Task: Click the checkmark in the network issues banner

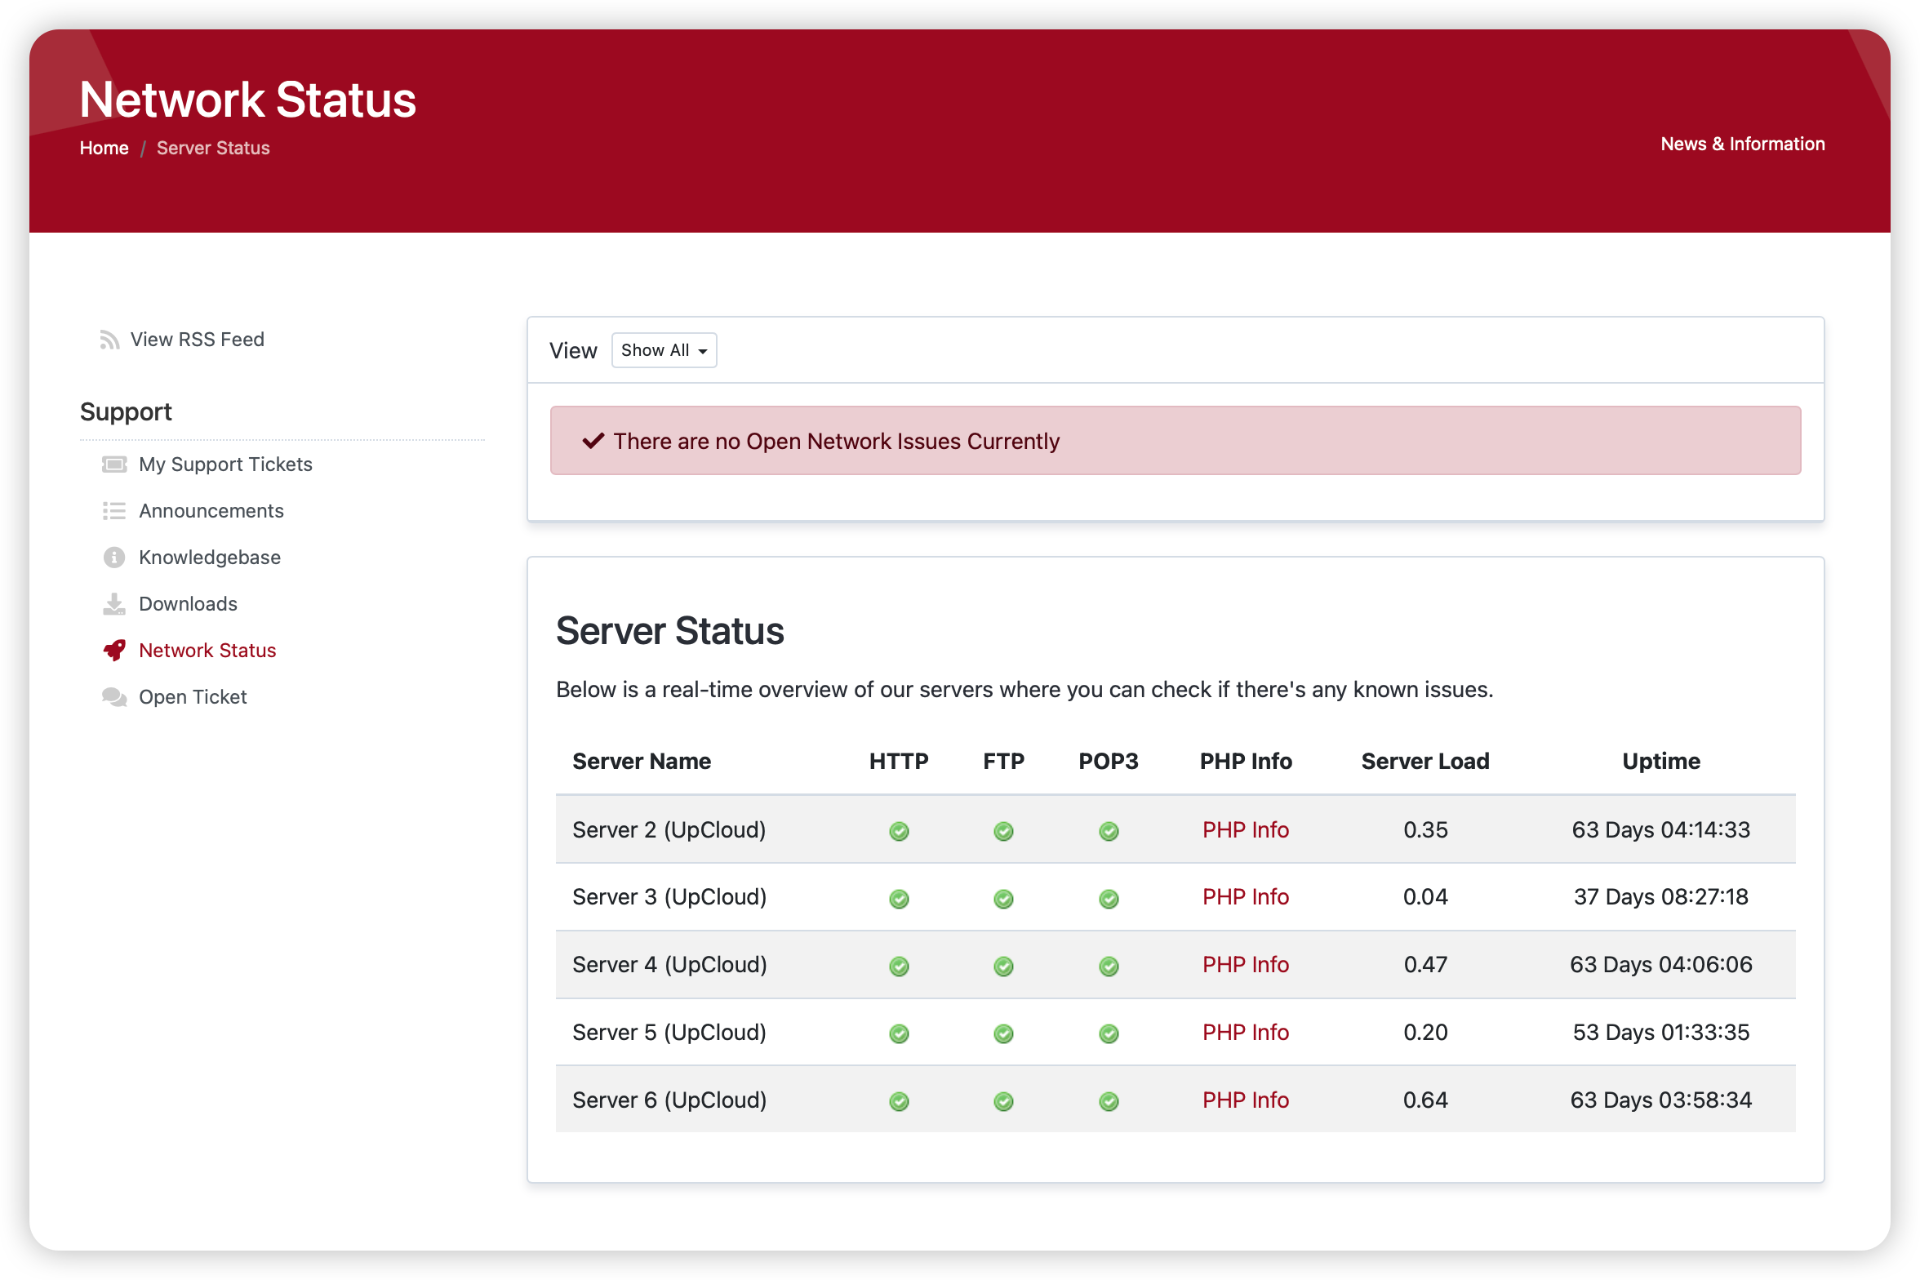Action: (592, 440)
